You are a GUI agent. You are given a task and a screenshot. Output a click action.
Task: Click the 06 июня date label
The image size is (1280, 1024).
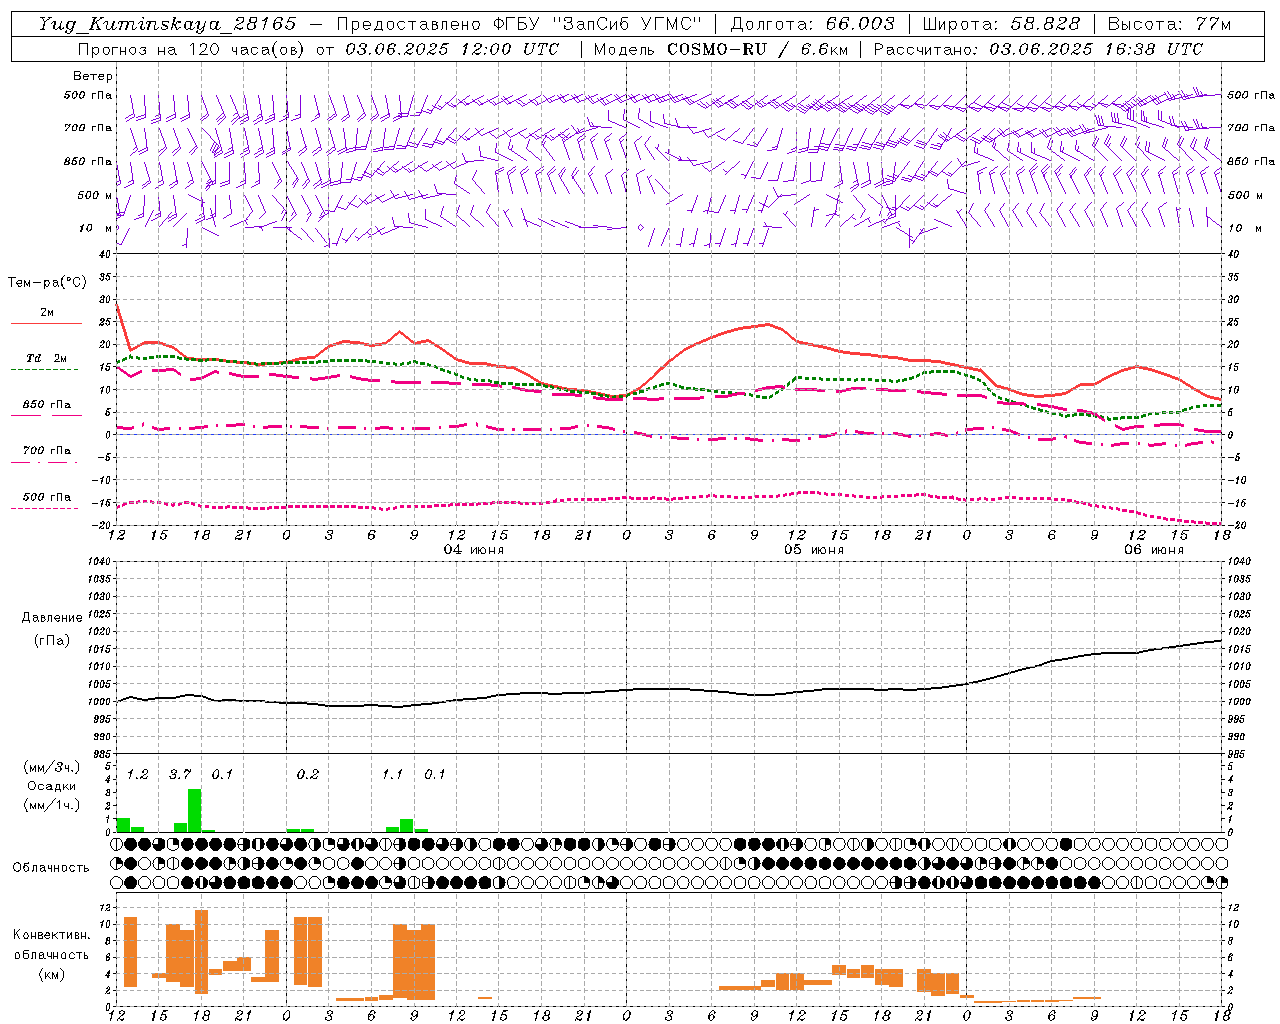(x=1153, y=550)
